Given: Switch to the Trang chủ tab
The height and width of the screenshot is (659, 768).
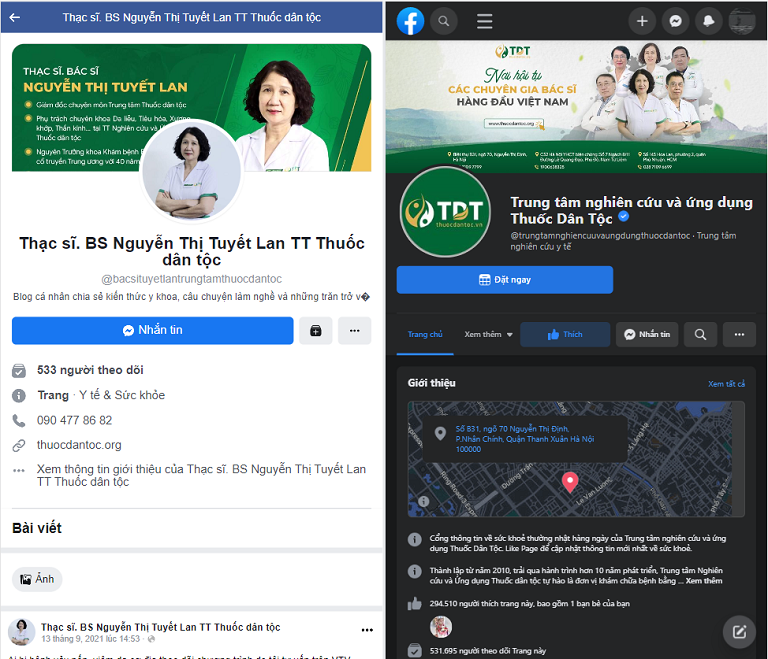Looking at the screenshot, I should click(x=425, y=334).
